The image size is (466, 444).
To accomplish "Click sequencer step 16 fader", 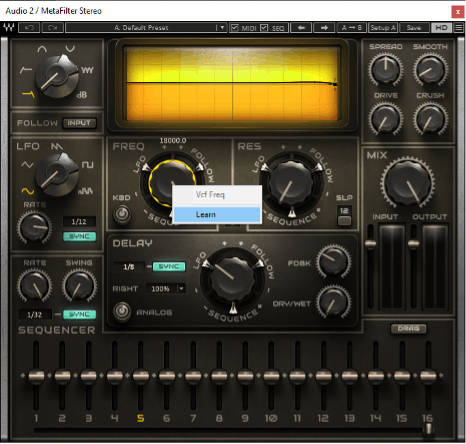I will [428, 375].
